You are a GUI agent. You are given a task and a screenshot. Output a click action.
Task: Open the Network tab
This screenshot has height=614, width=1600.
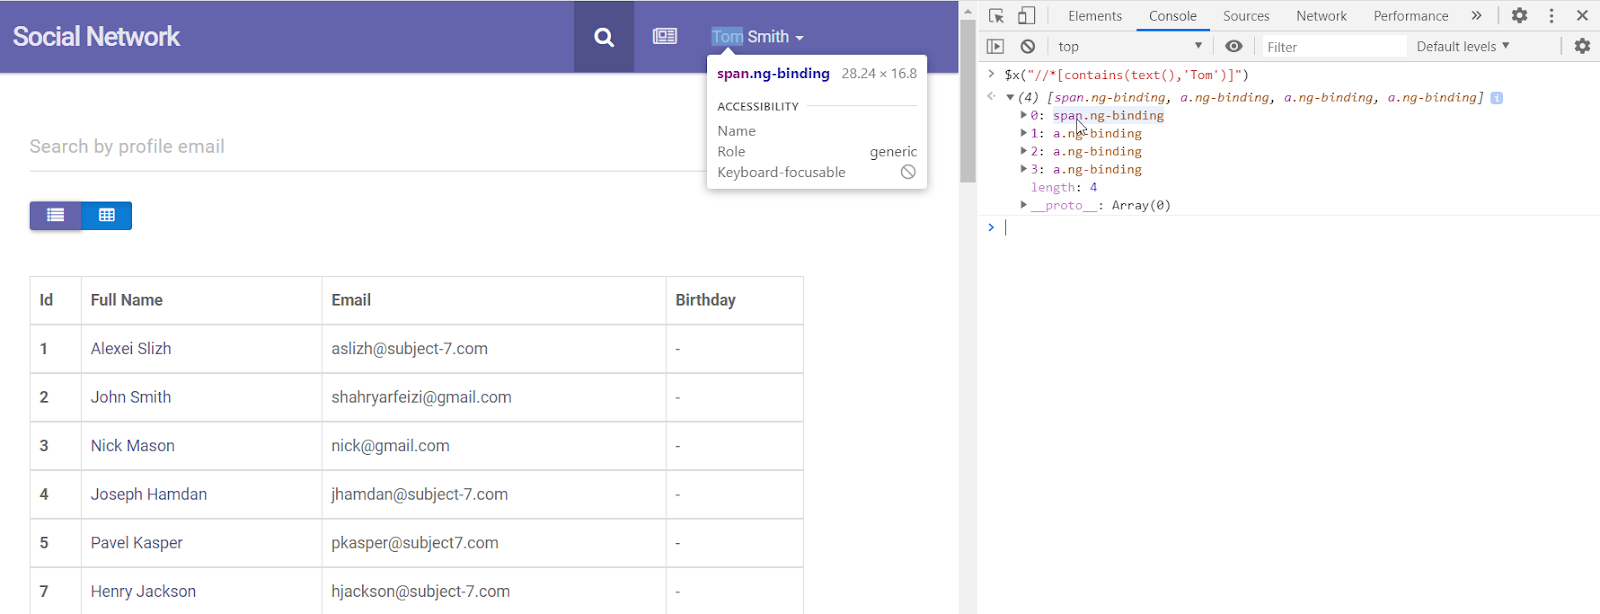pos(1321,16)
